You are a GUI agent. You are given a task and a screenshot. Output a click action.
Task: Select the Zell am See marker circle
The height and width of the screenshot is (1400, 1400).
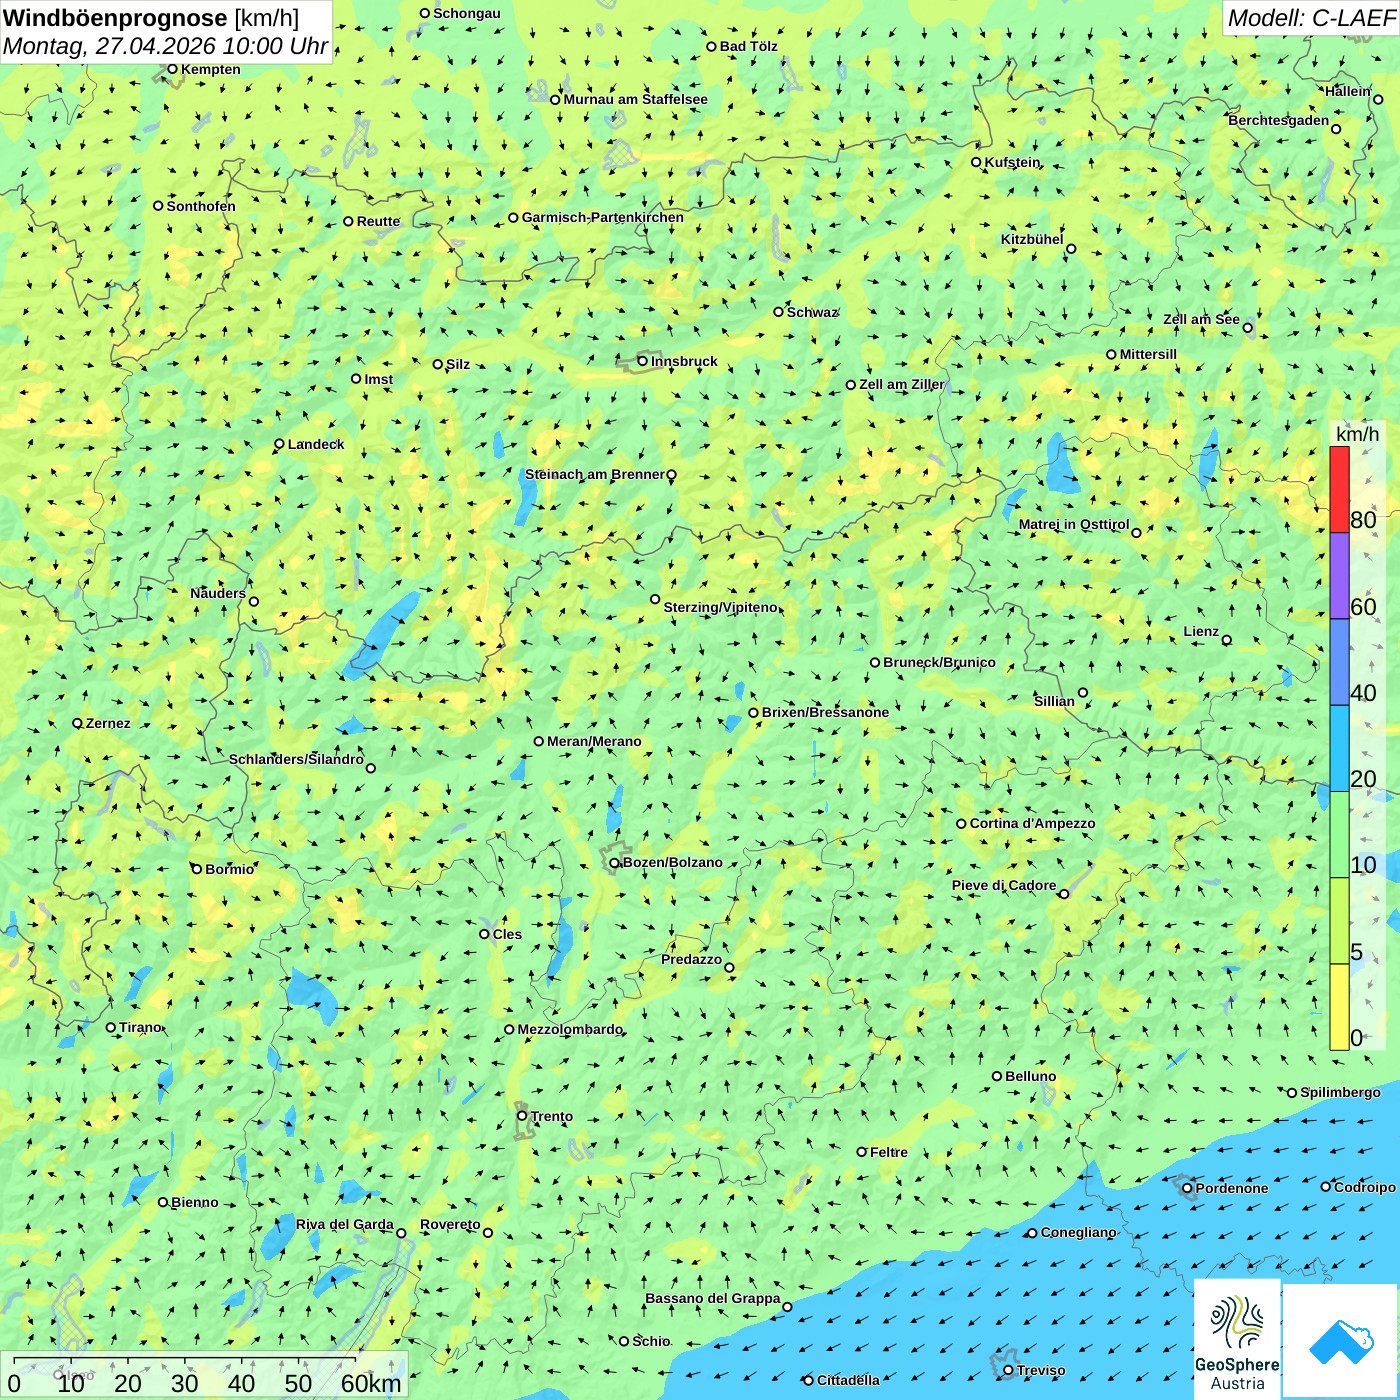[x=1247, y=328]
